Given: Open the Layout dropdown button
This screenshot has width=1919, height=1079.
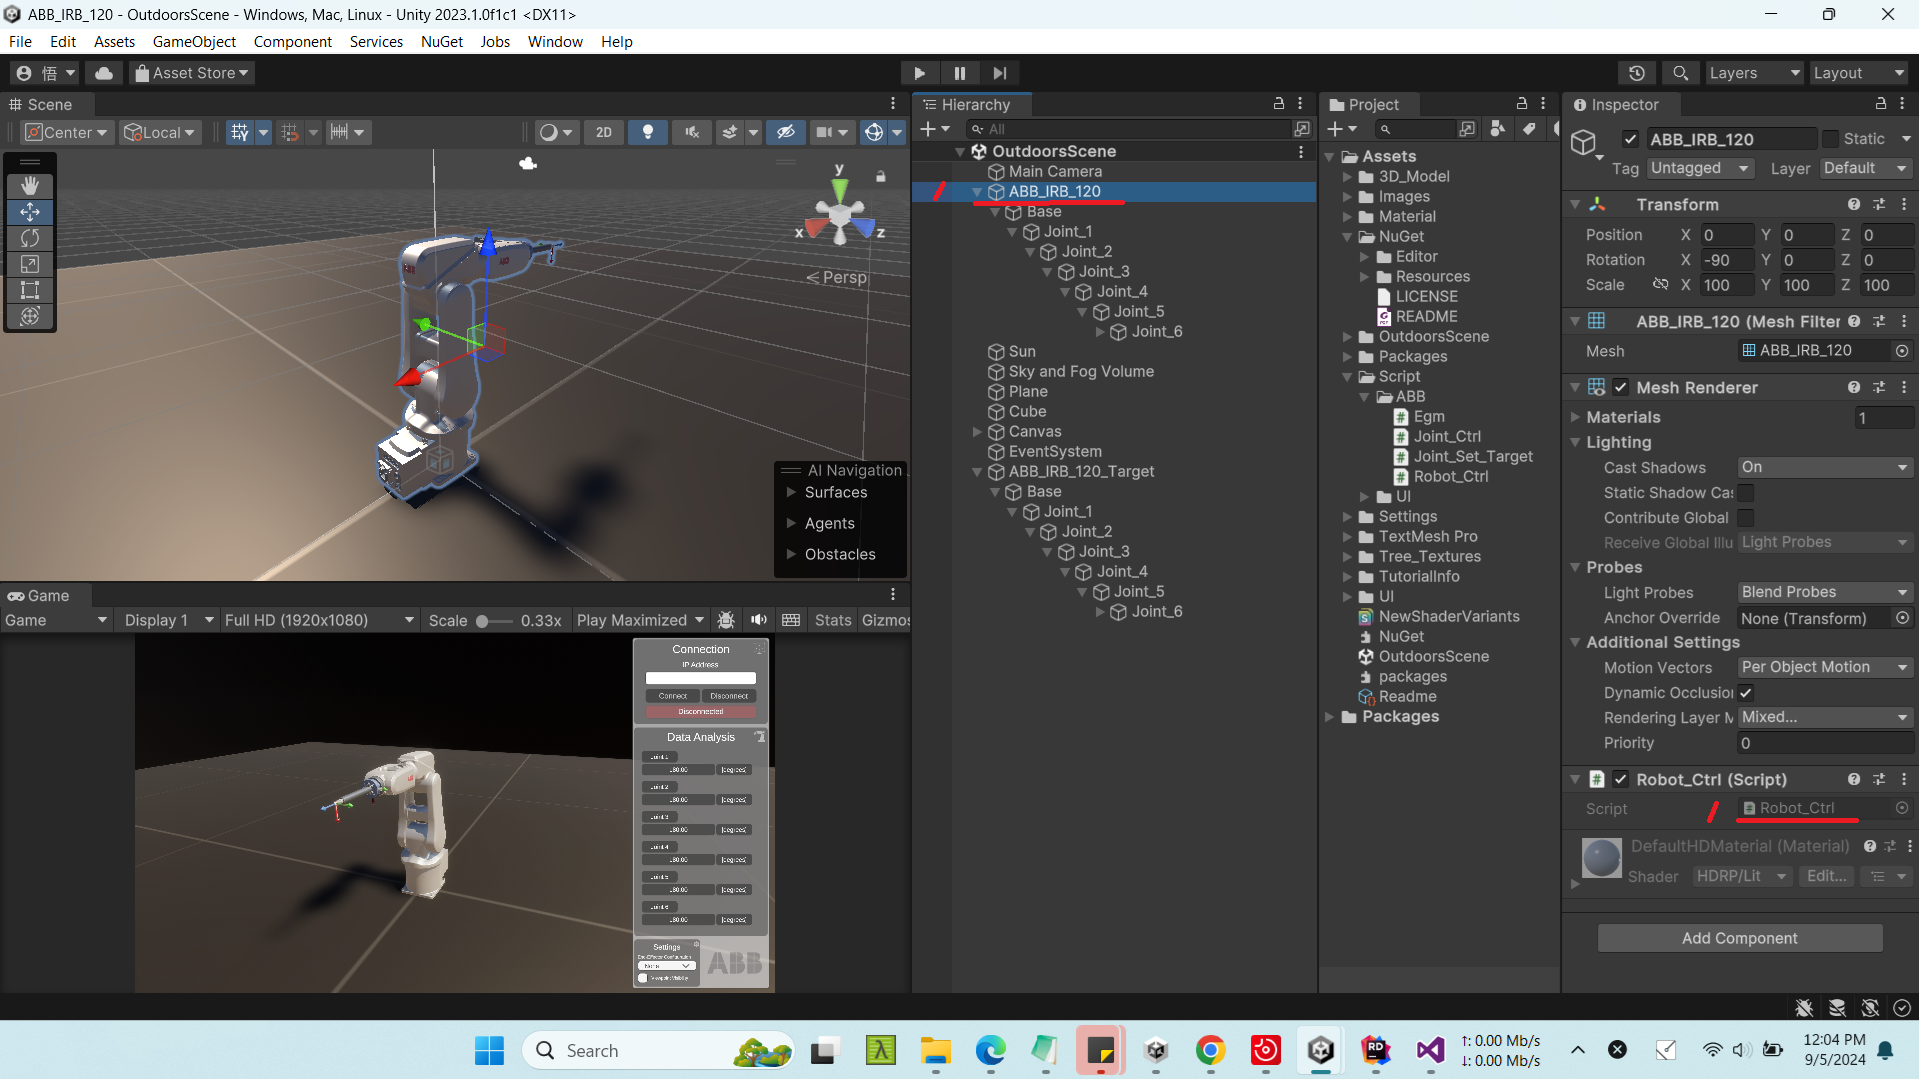Looking at the screenshot, I should [1859, 73].
